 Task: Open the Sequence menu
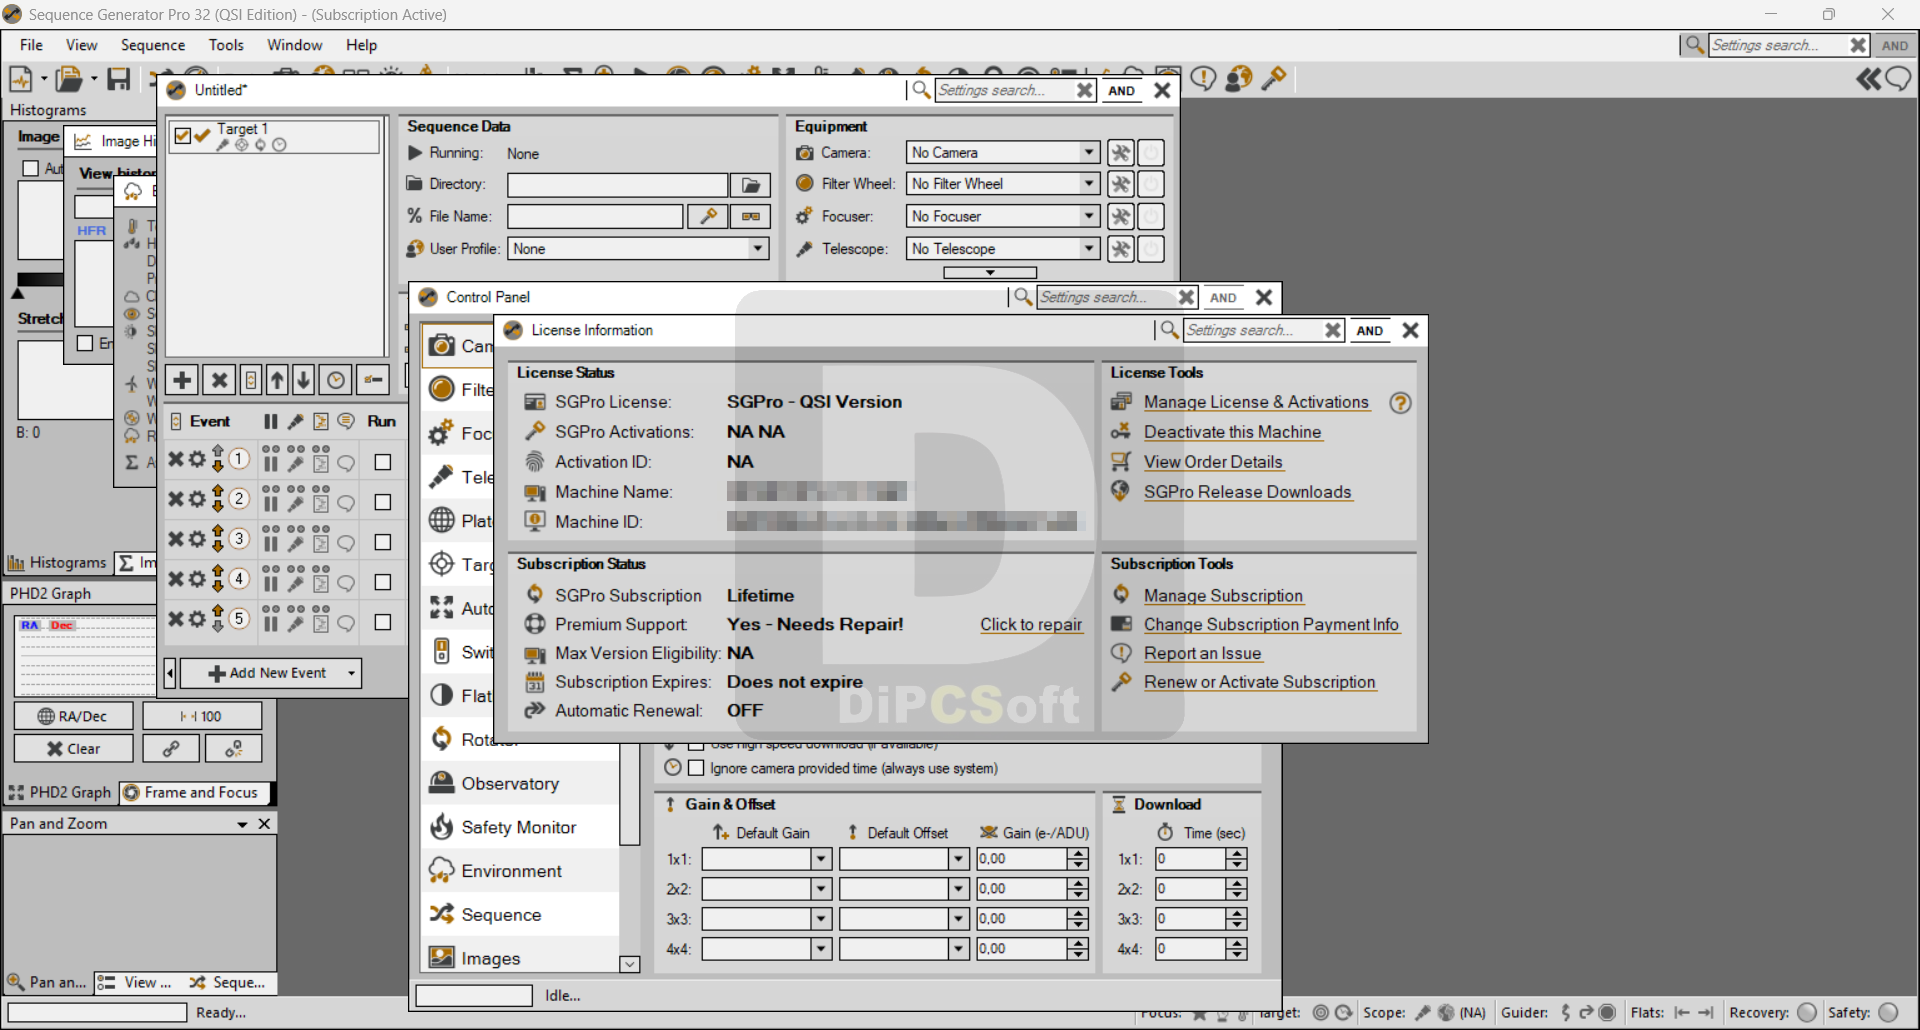point(153,45)
